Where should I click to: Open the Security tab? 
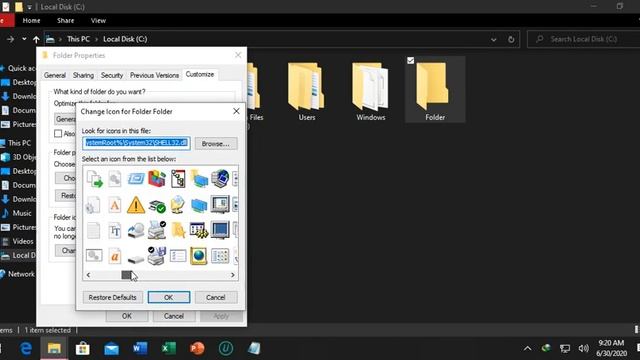(112, 75)
